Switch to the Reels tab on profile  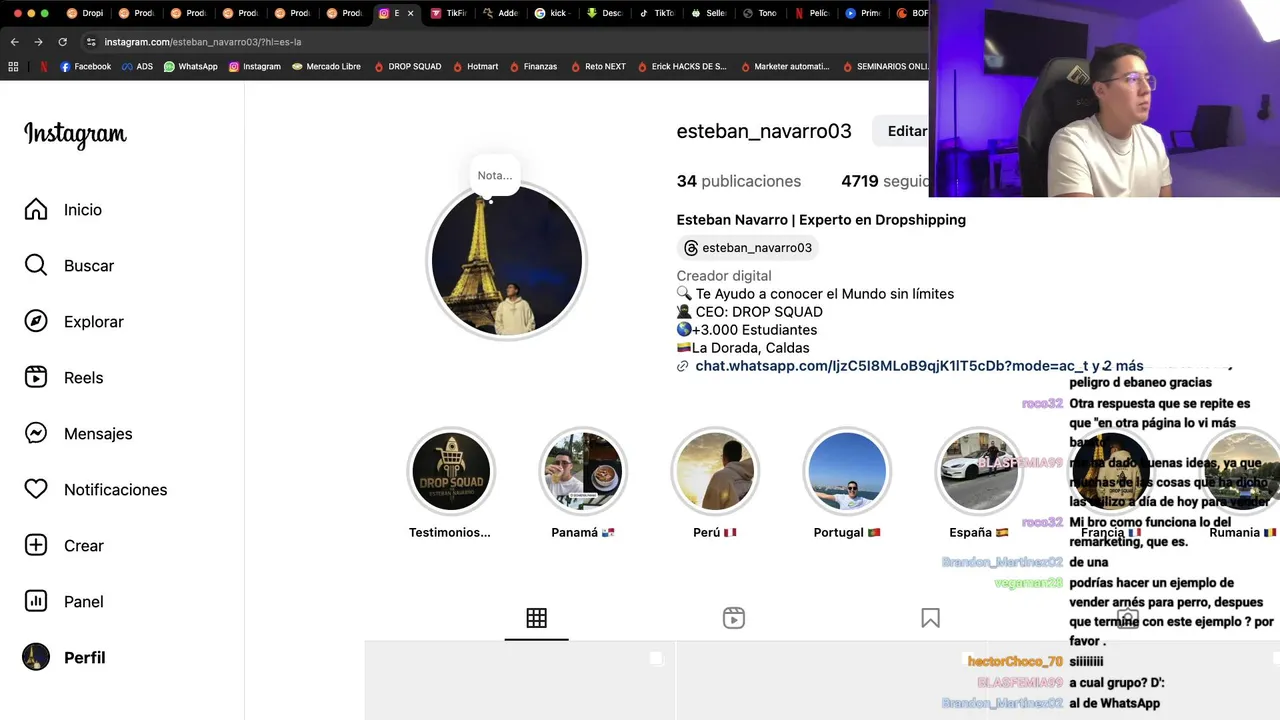point(733,618)
